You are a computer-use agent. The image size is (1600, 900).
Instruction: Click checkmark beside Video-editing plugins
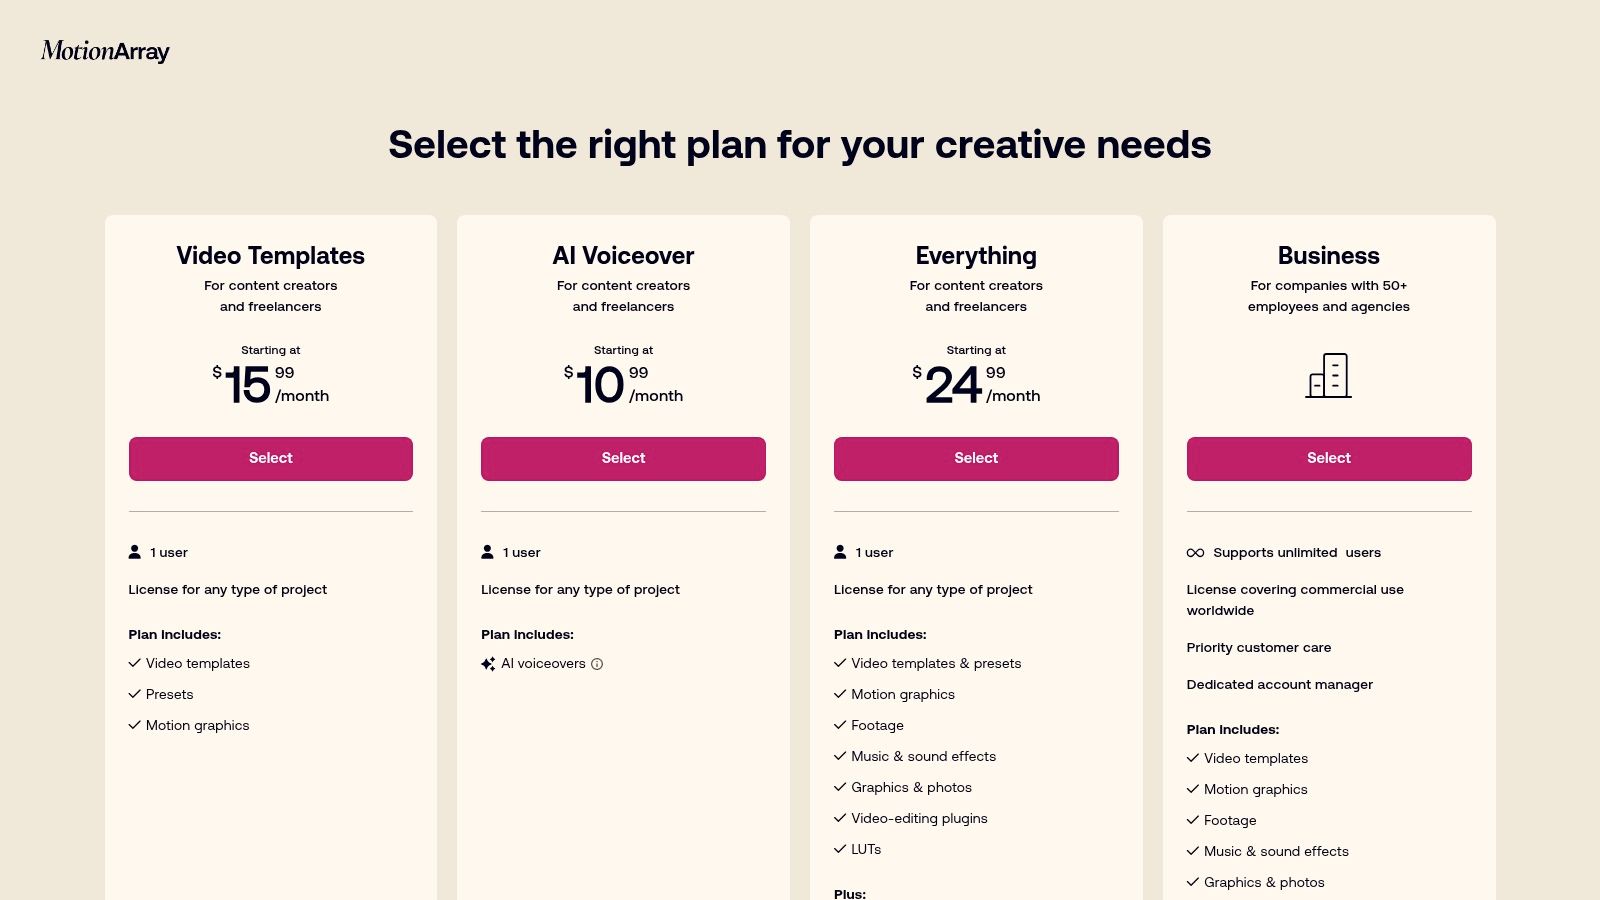[x=840, y=818]
